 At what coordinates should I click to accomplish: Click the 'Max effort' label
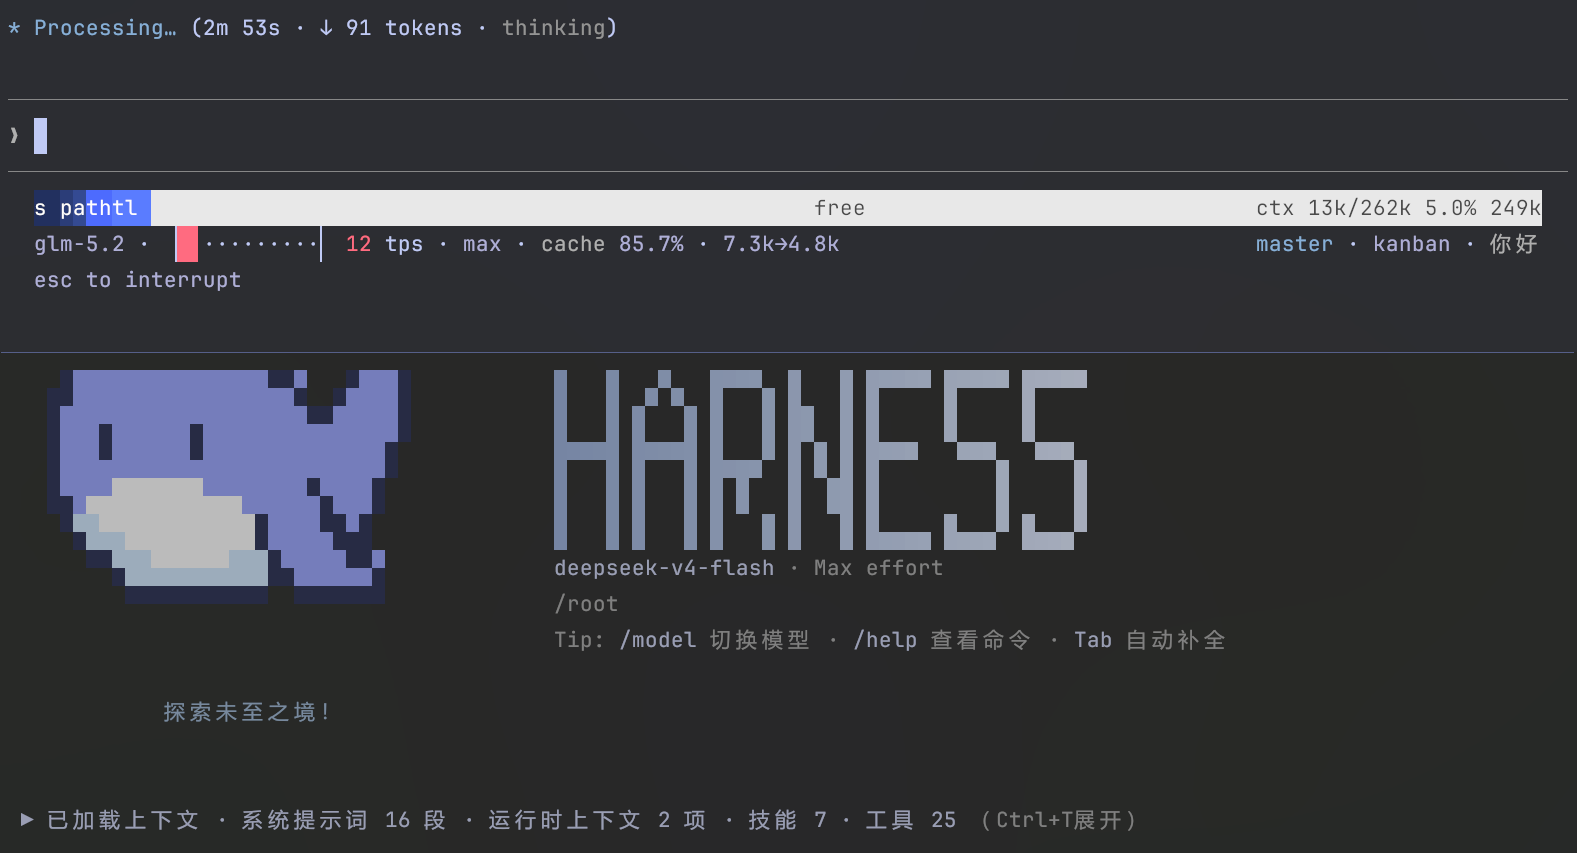[878, 568]
